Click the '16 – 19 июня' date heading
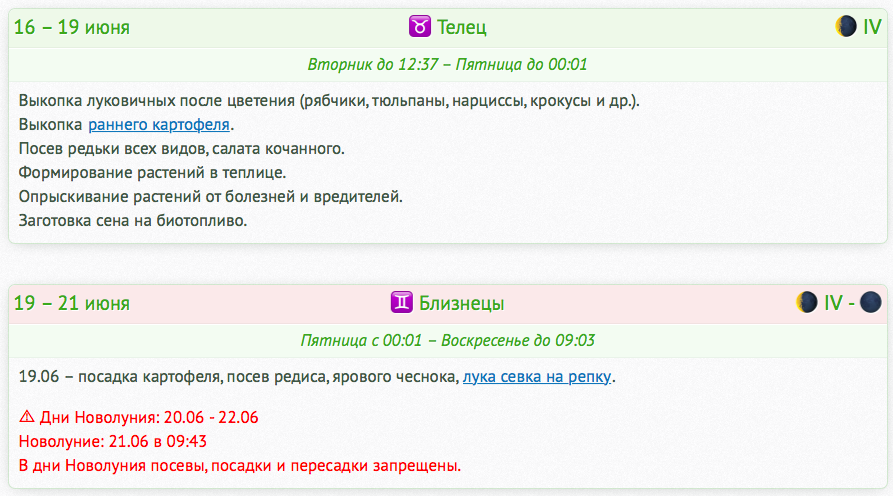 pos(72,28)
